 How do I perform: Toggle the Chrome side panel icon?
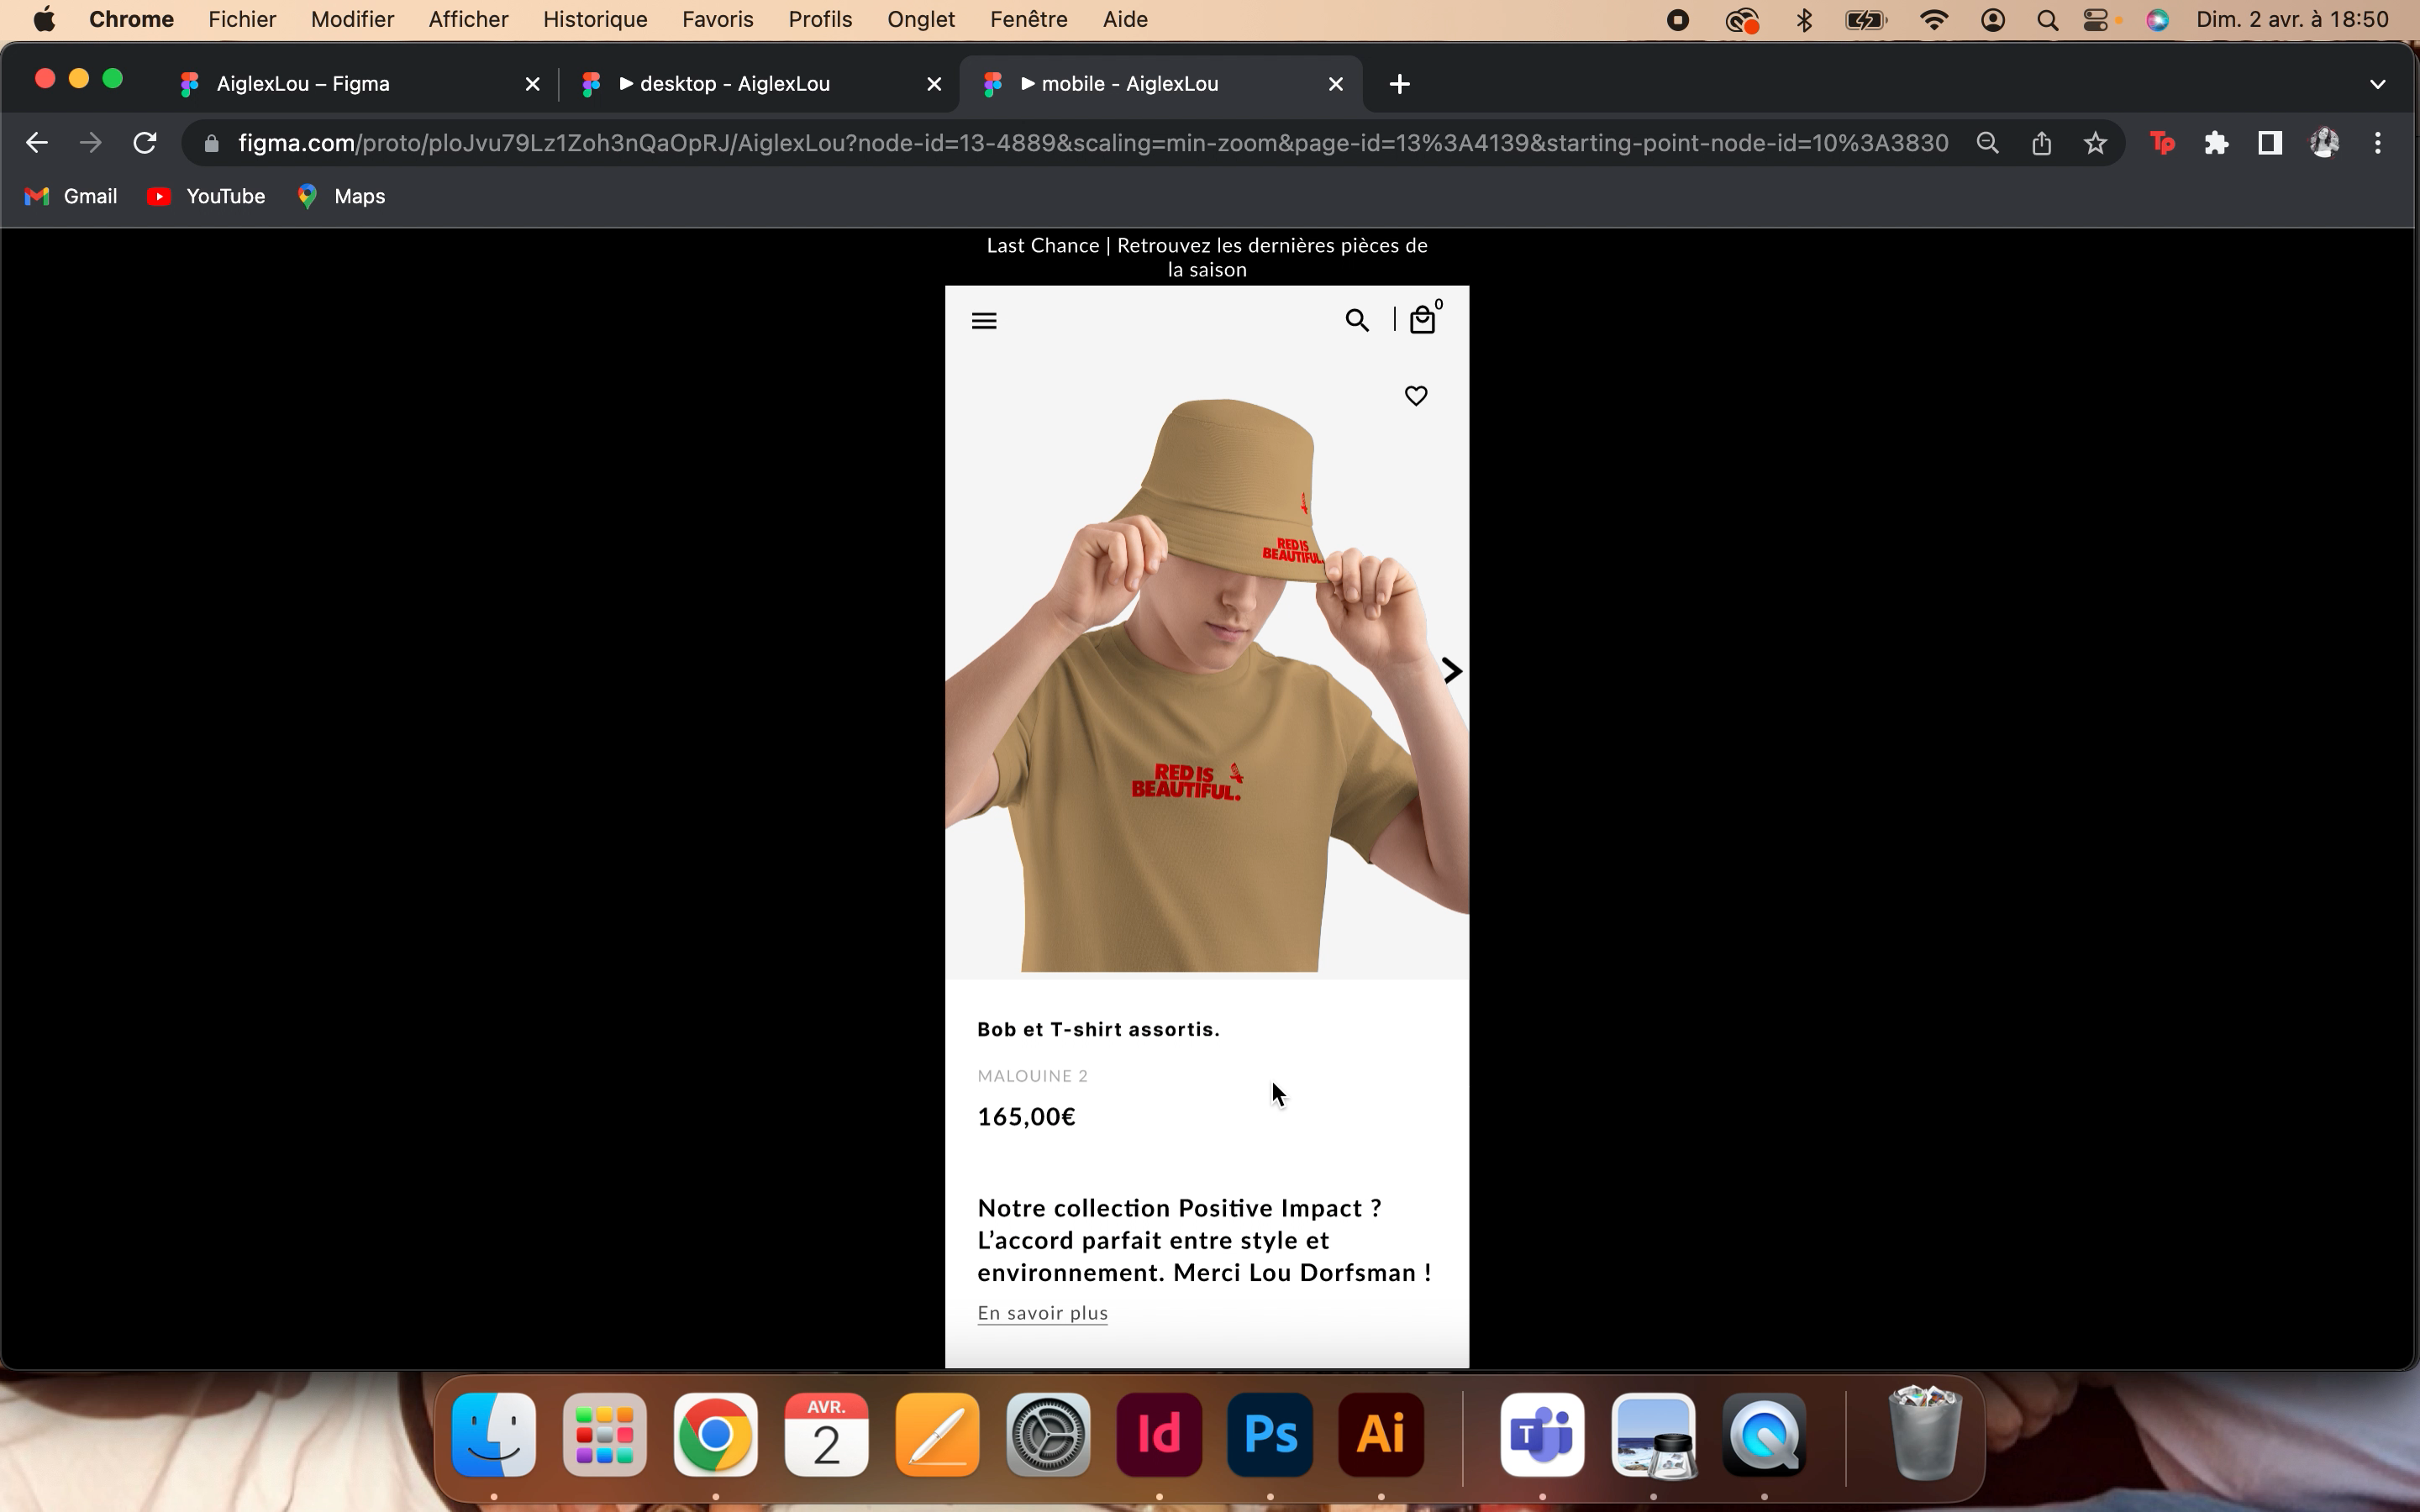click(2269, 143)
